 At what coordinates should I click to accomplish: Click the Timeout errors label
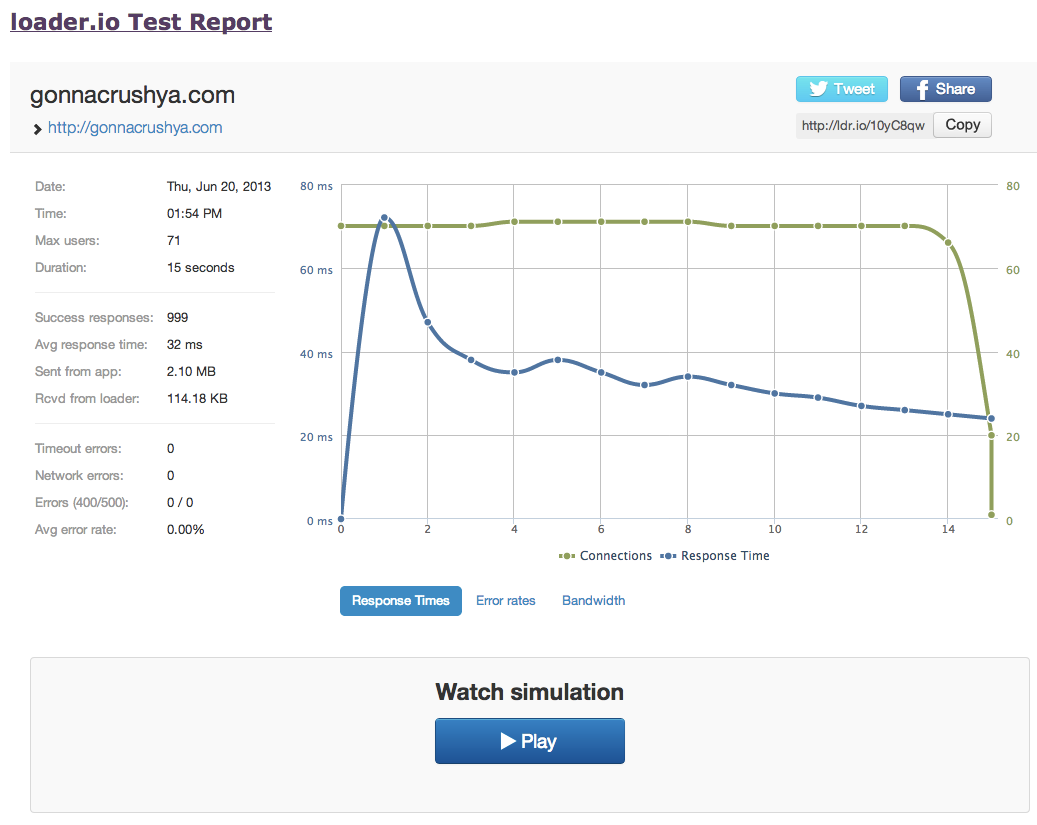tap(78, 449)
